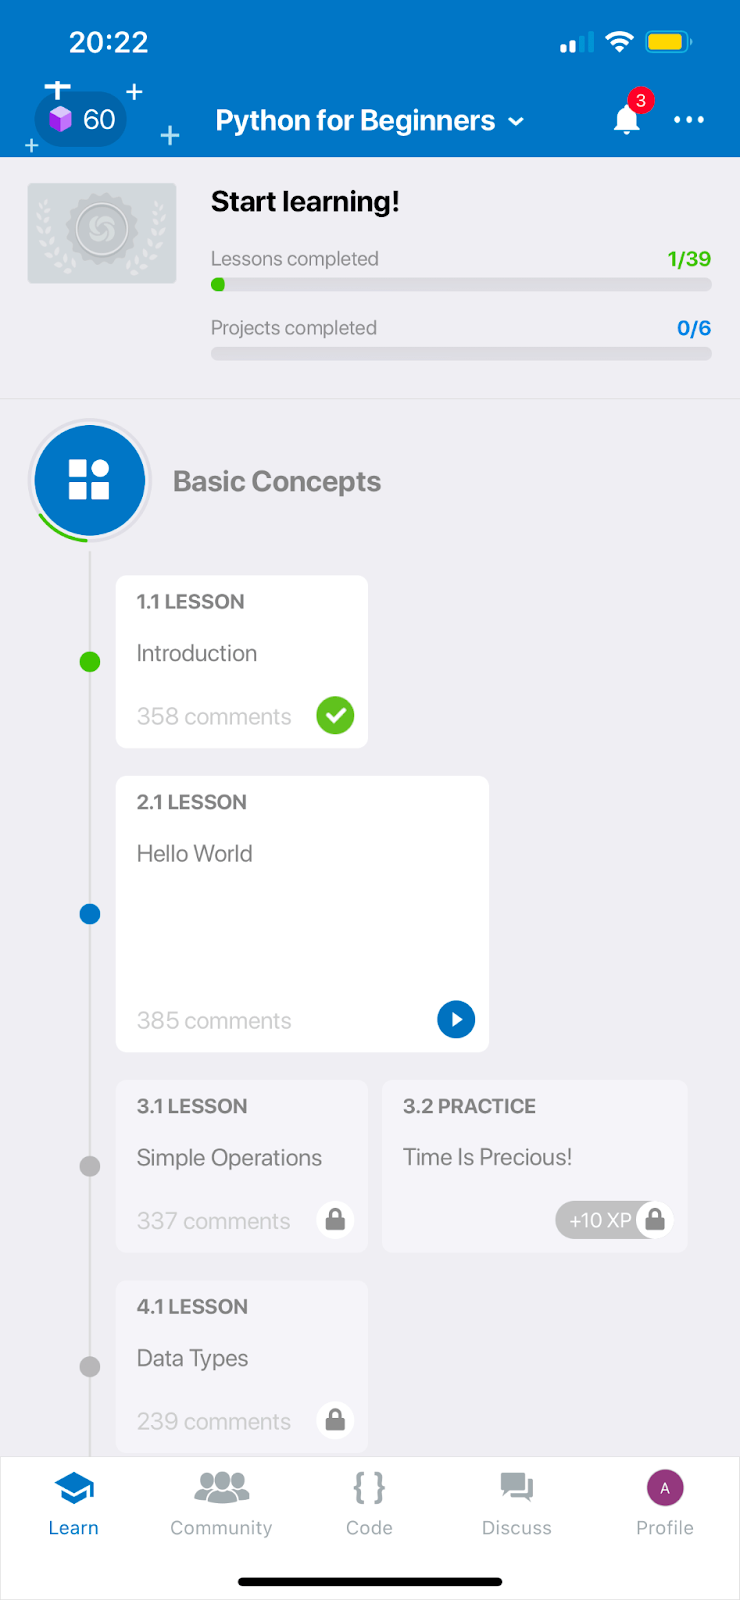Tap the course certificate badge thumbnail
Image resolution: width=740 pixels, height=1600 pixels.
[x=102, y=233]
